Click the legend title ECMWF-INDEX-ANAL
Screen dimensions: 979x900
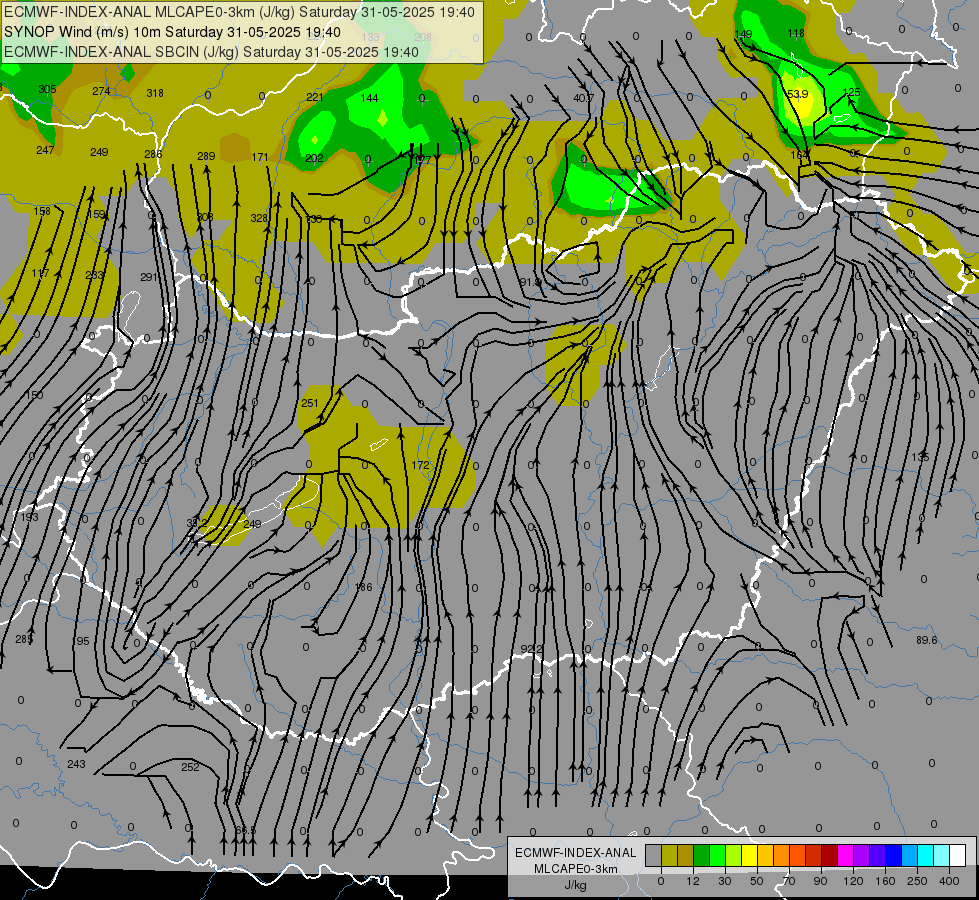(576, 853)
